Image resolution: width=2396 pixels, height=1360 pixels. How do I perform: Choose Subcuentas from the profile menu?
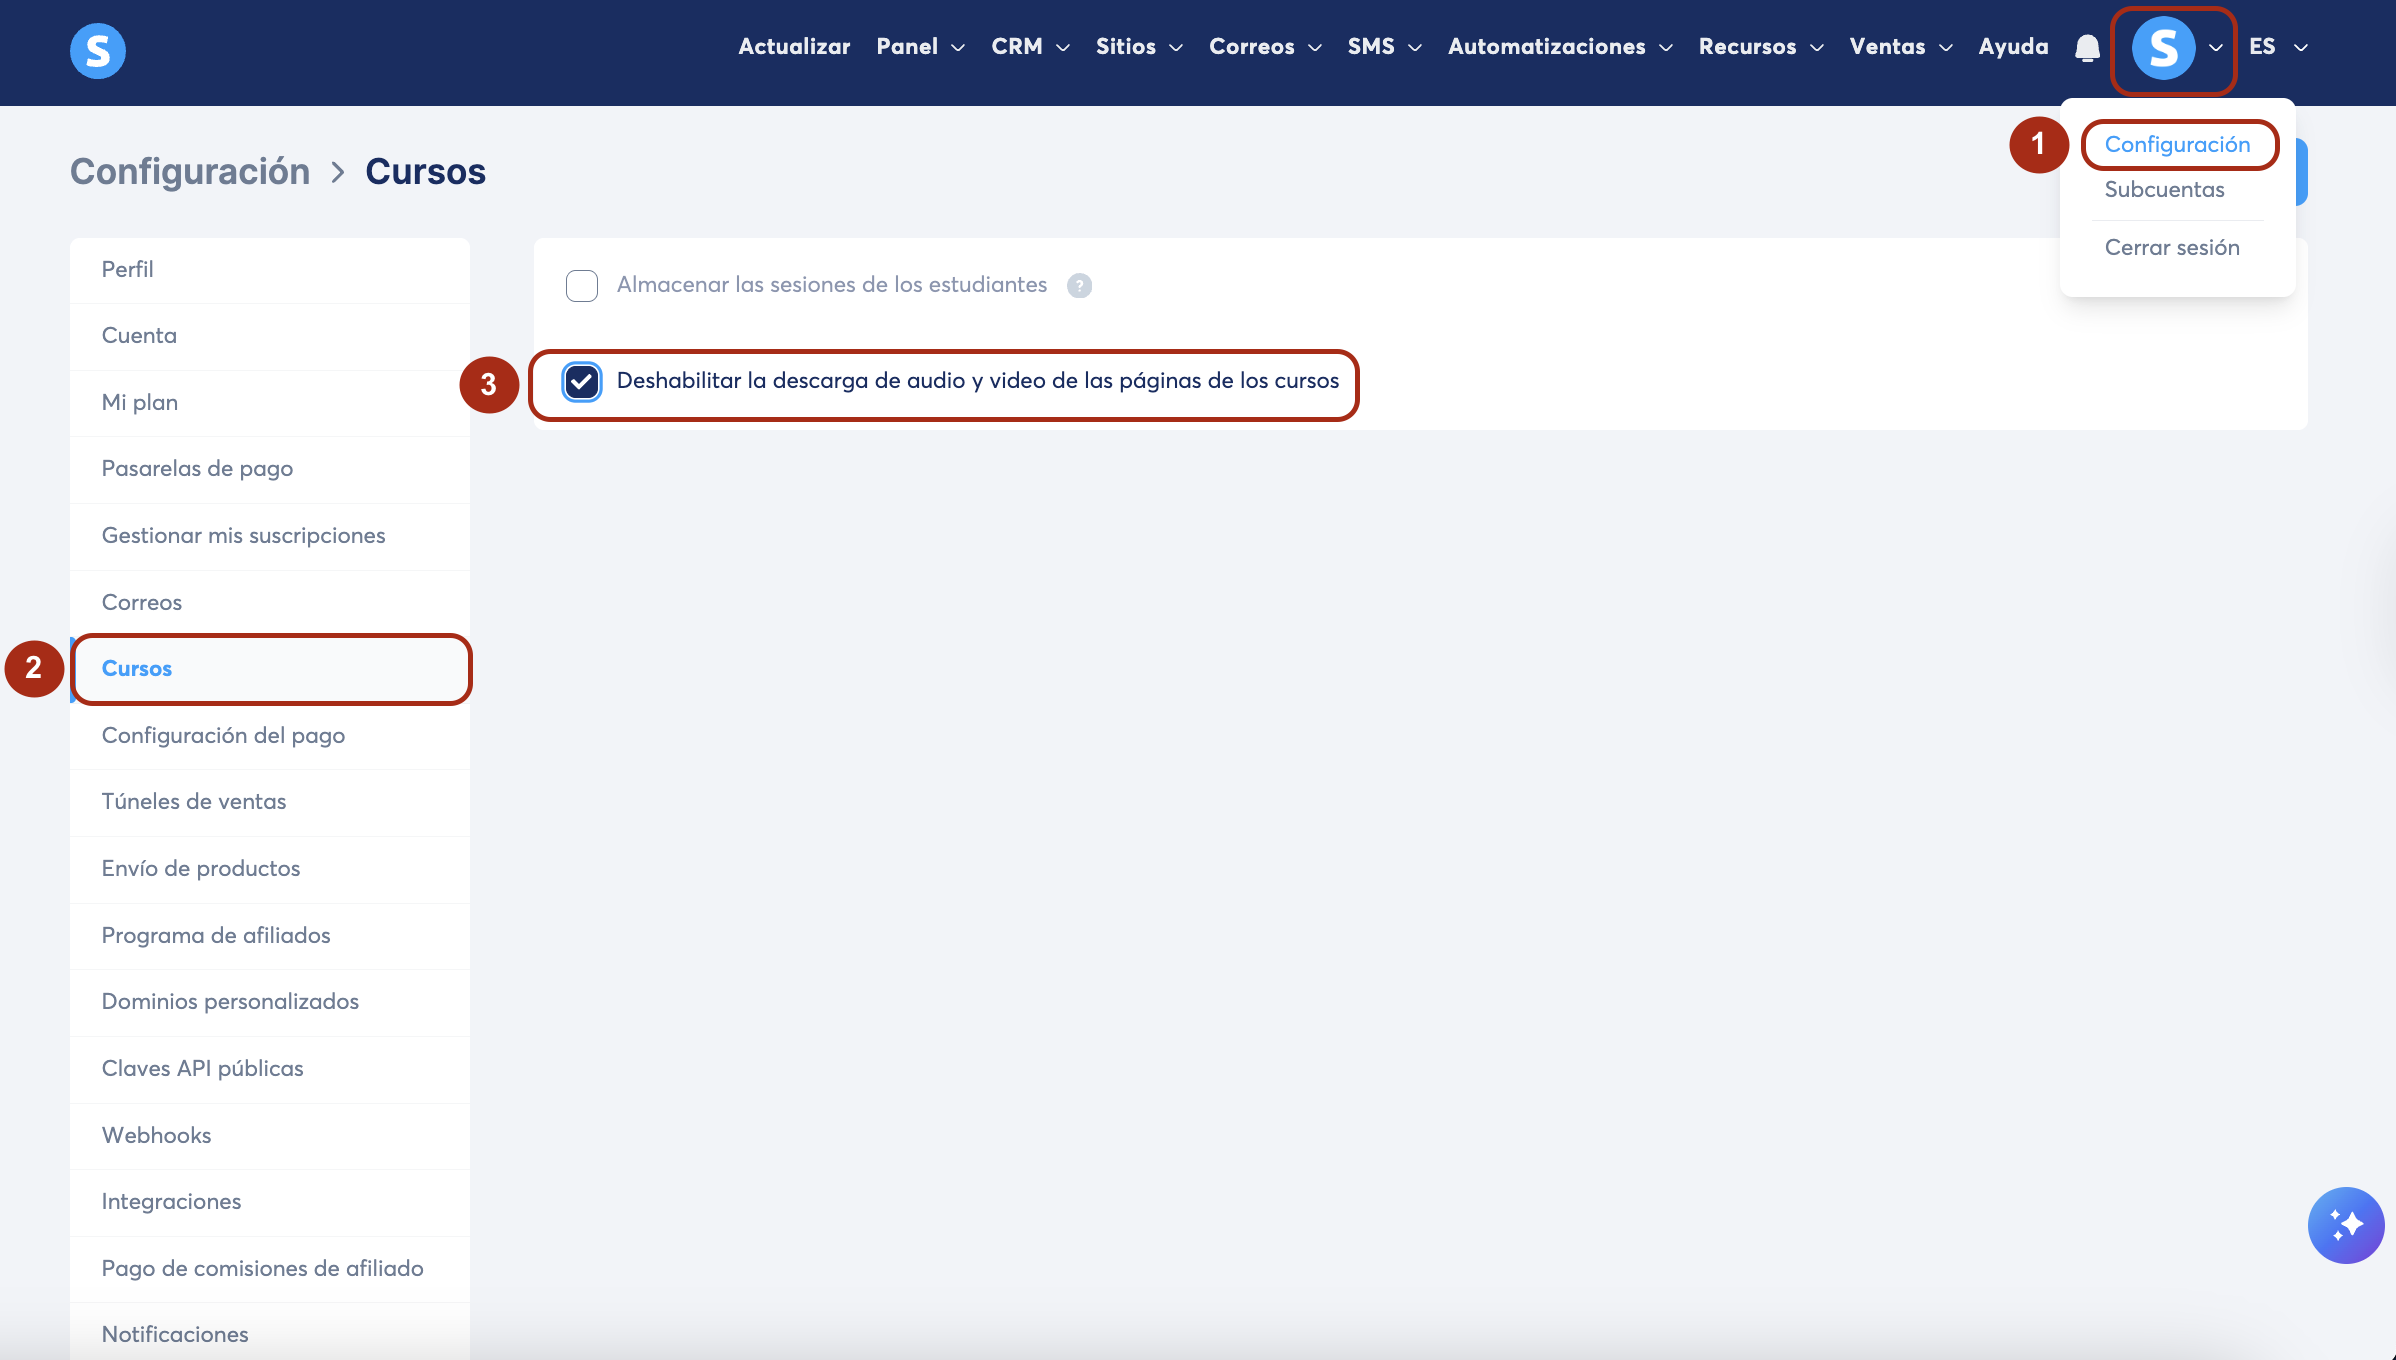2164,190
